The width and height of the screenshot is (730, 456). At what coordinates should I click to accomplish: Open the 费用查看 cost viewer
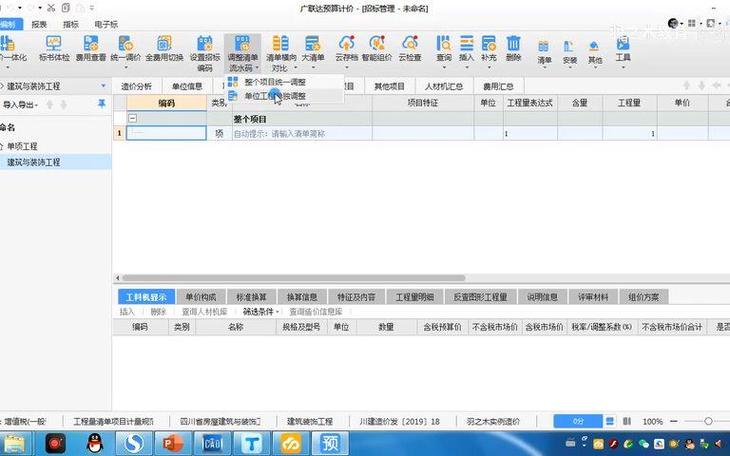[x=91, y=48]
